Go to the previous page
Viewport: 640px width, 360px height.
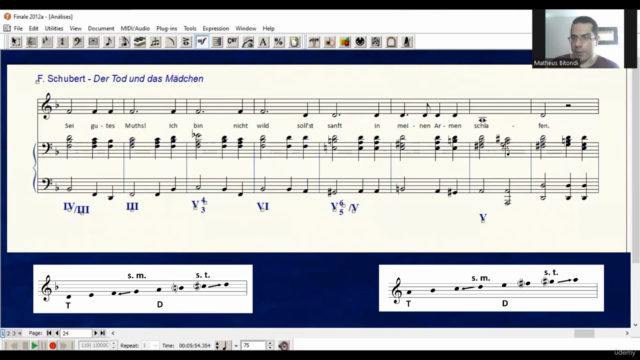(x=57, y=333)
